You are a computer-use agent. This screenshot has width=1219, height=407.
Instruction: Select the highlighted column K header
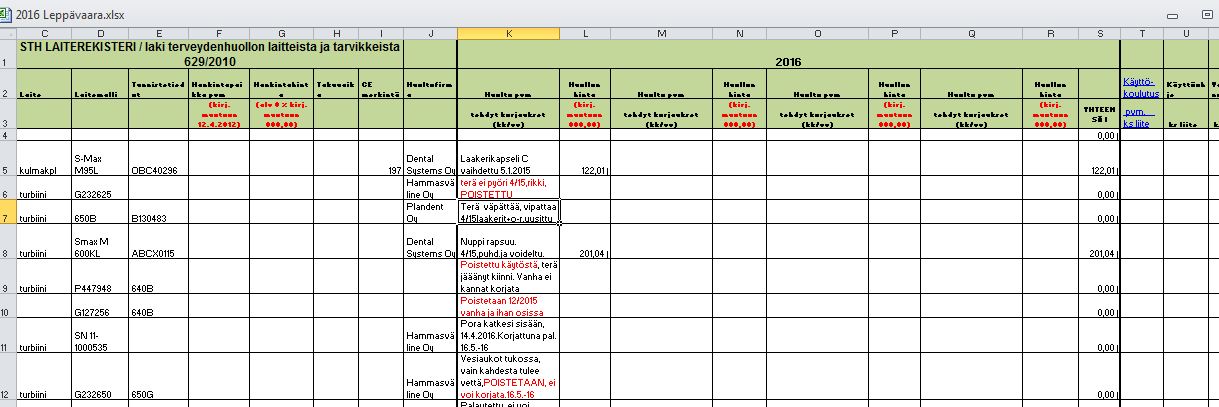(x=508, y=34)
